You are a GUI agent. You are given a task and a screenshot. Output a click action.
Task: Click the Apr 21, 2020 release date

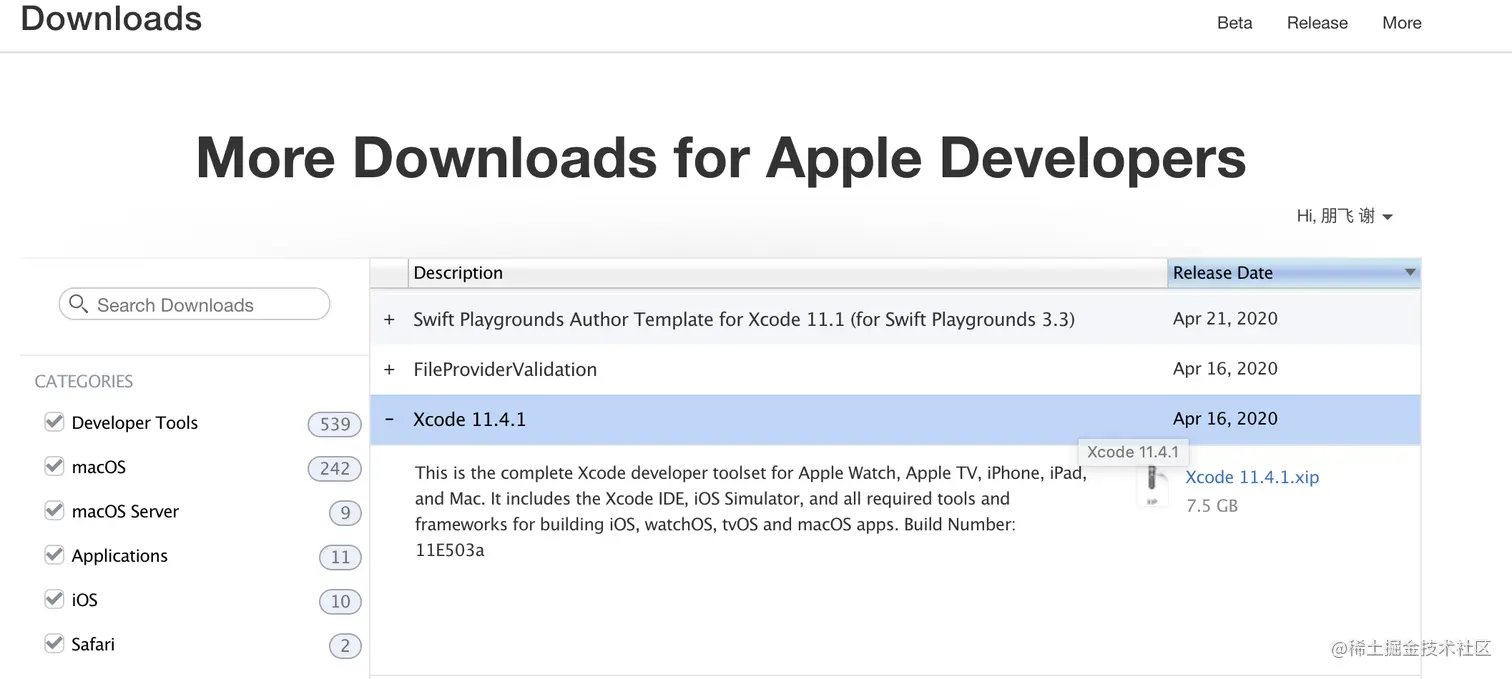point(1225,318)
